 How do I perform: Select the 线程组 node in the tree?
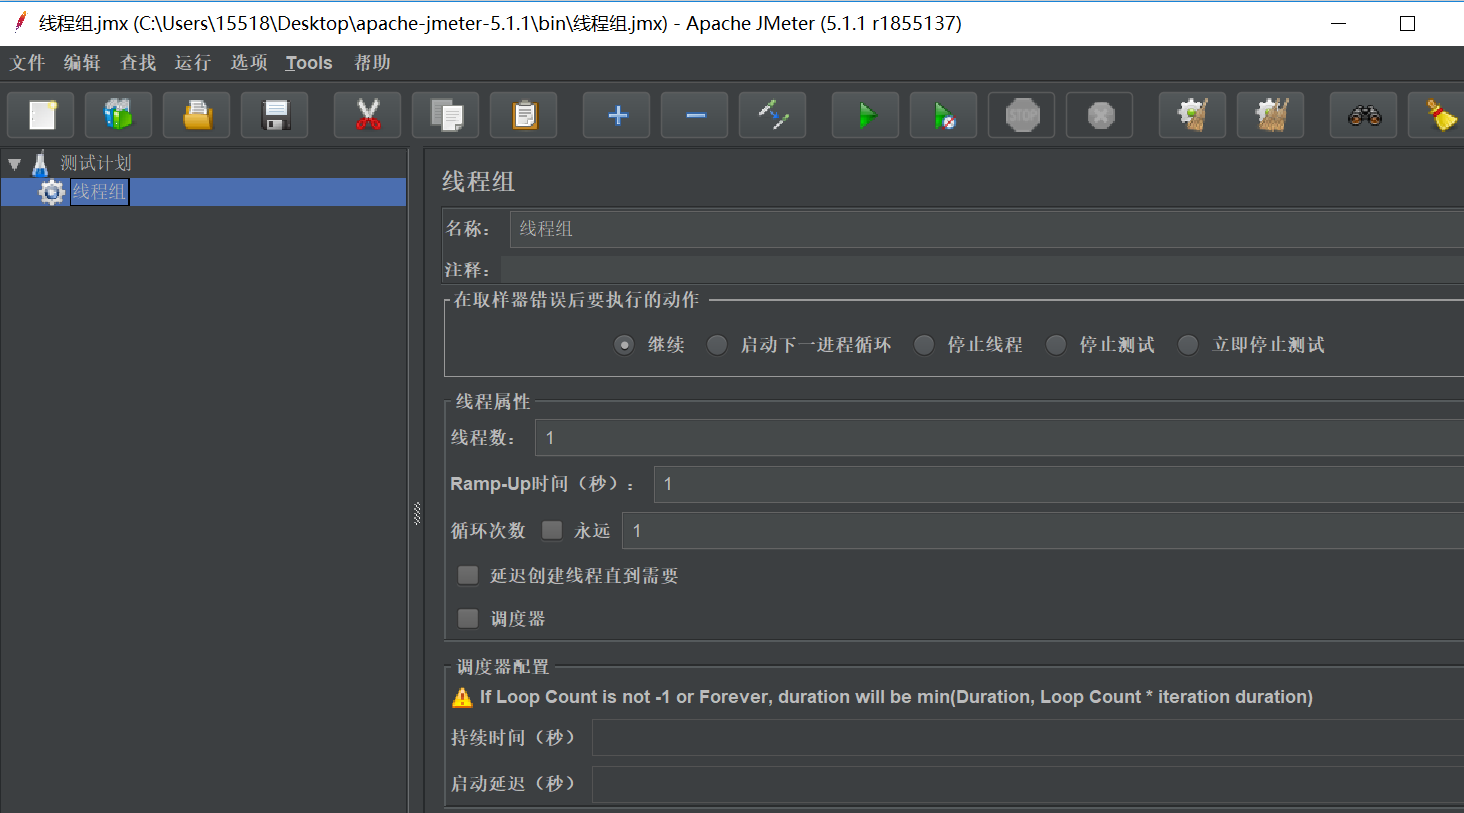point(99,192)
